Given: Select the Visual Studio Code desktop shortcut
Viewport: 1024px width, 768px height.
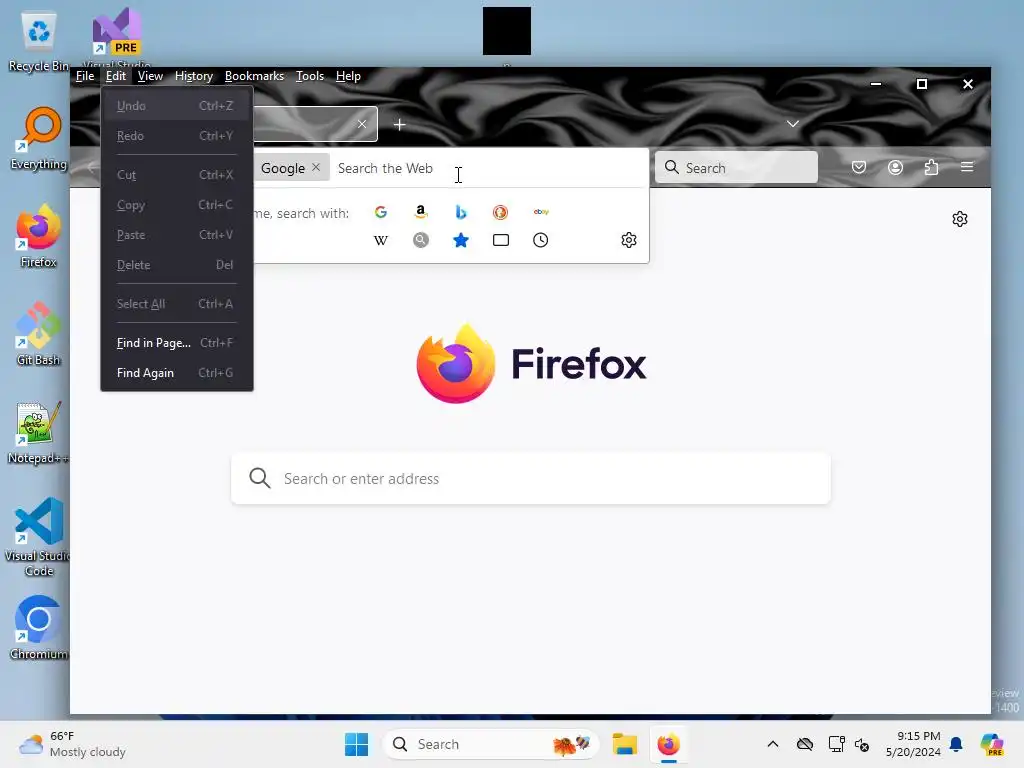Looking at the screenshot, I should (38, 537).
